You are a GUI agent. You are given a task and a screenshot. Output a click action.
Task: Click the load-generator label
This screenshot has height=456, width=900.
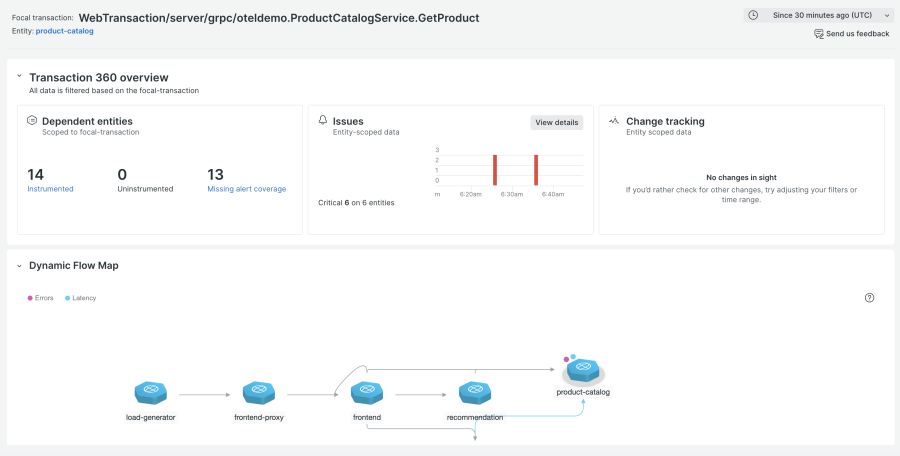click(x=151, y=418)
